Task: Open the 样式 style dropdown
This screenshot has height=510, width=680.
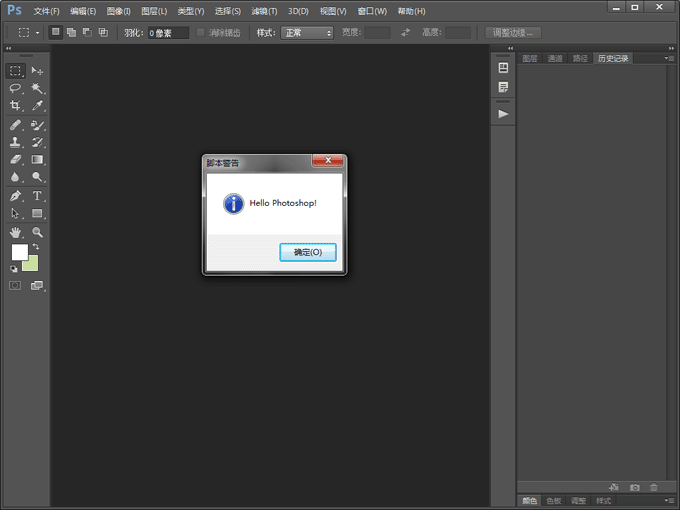Action: tap(307, 33)
